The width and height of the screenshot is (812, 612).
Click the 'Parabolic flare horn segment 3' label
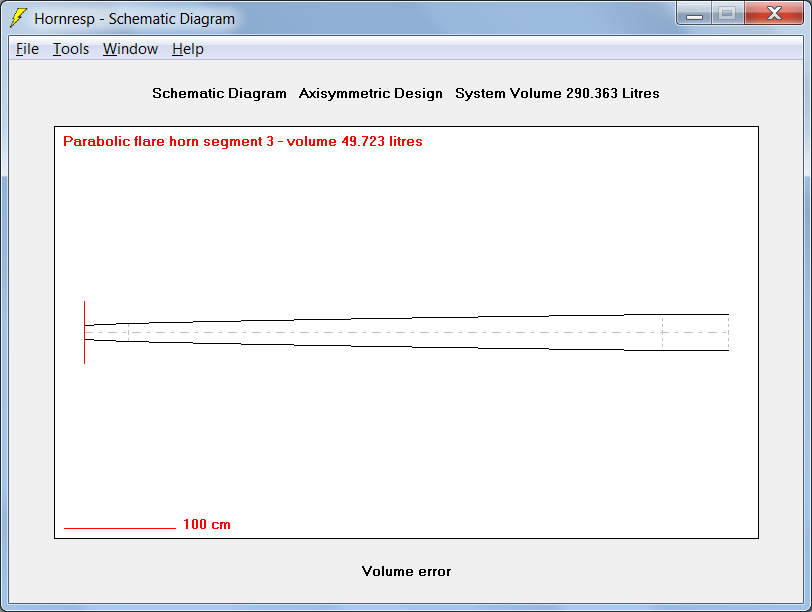click(168, 141)
